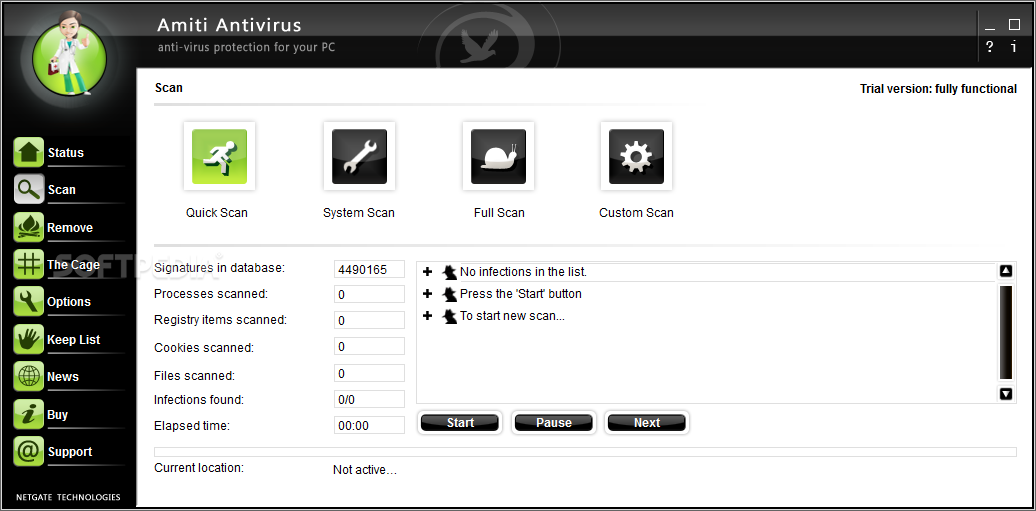Image resolution: width=1036 pixels, height=511 pixels.
Task: Click the Infections found value field
Action: 369,399
